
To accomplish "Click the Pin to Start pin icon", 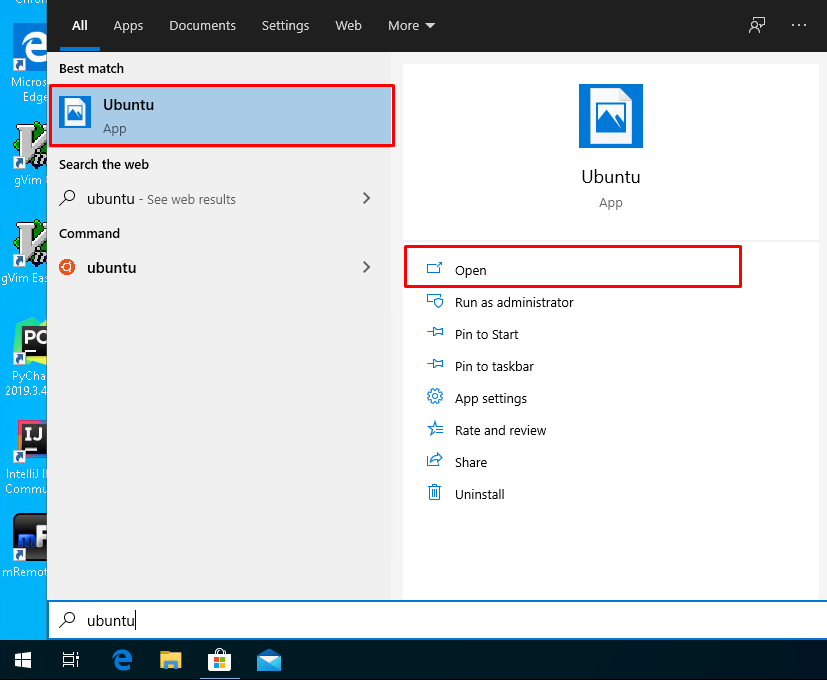I will [435, 332].
